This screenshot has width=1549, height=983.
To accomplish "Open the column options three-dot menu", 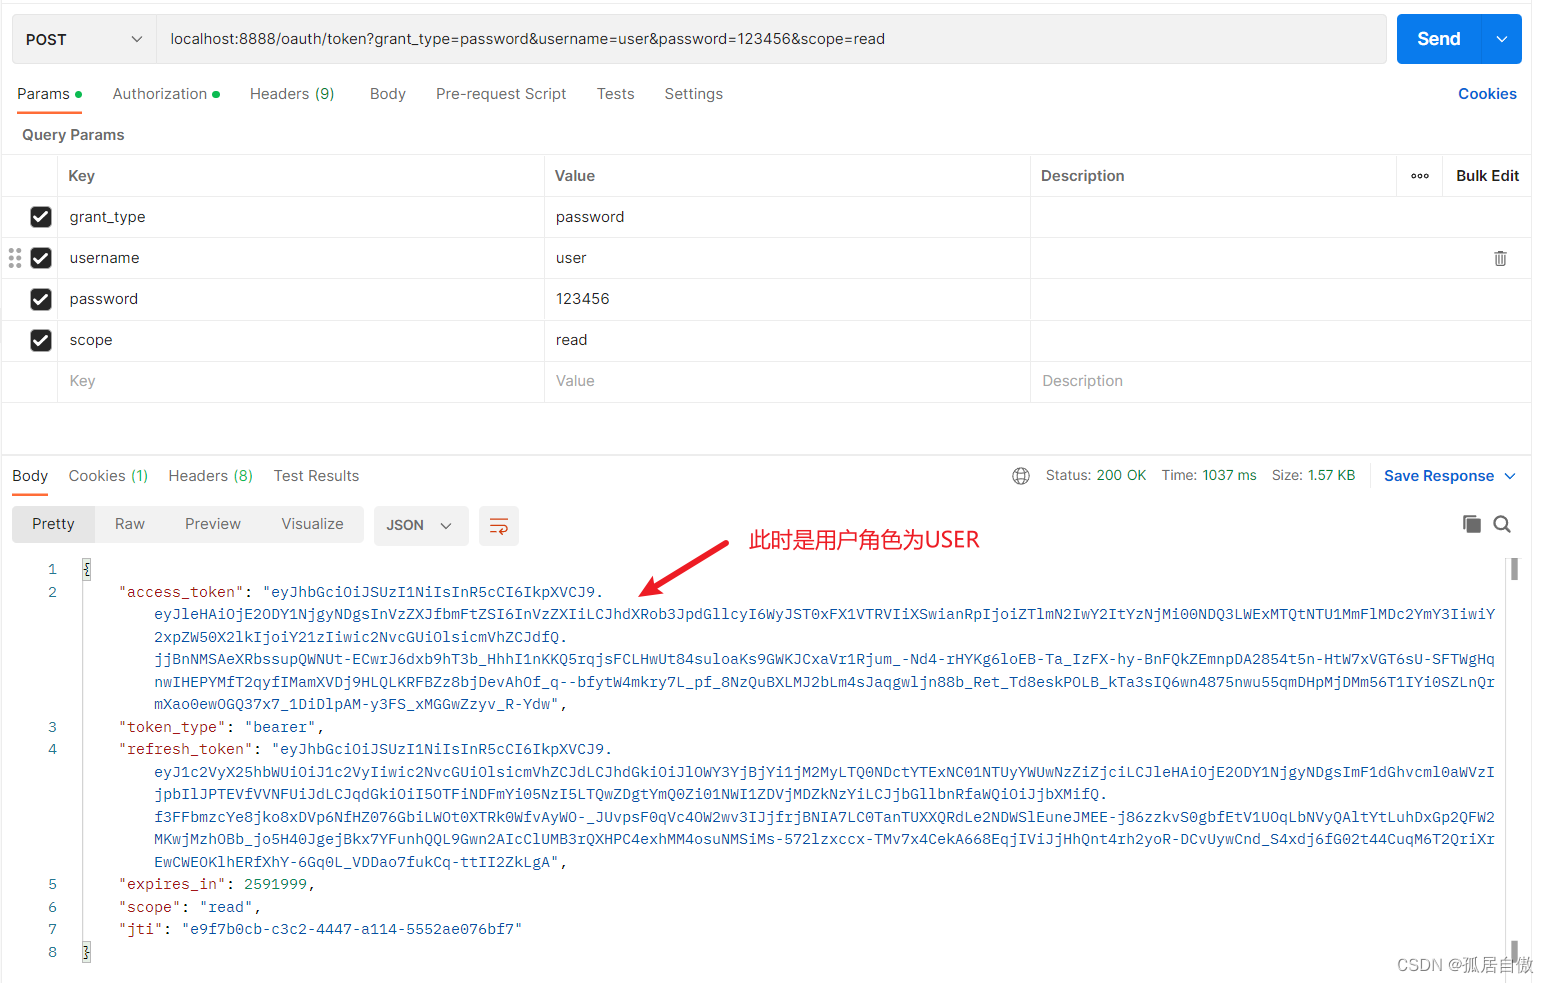I will coord(1420,176).
